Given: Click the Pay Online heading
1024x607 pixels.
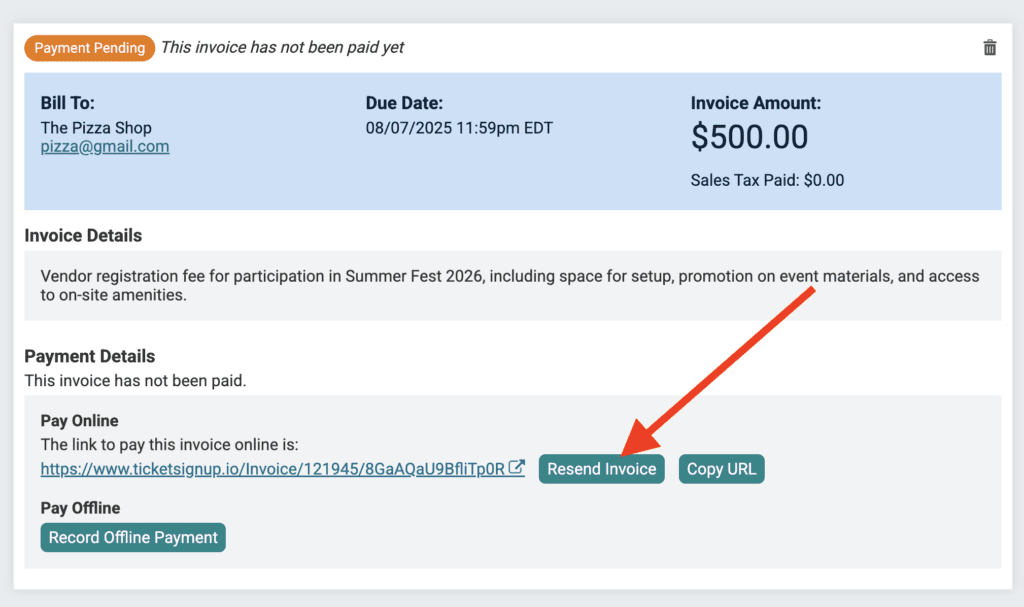Looking at the screenshot, I should coord(79,421).
